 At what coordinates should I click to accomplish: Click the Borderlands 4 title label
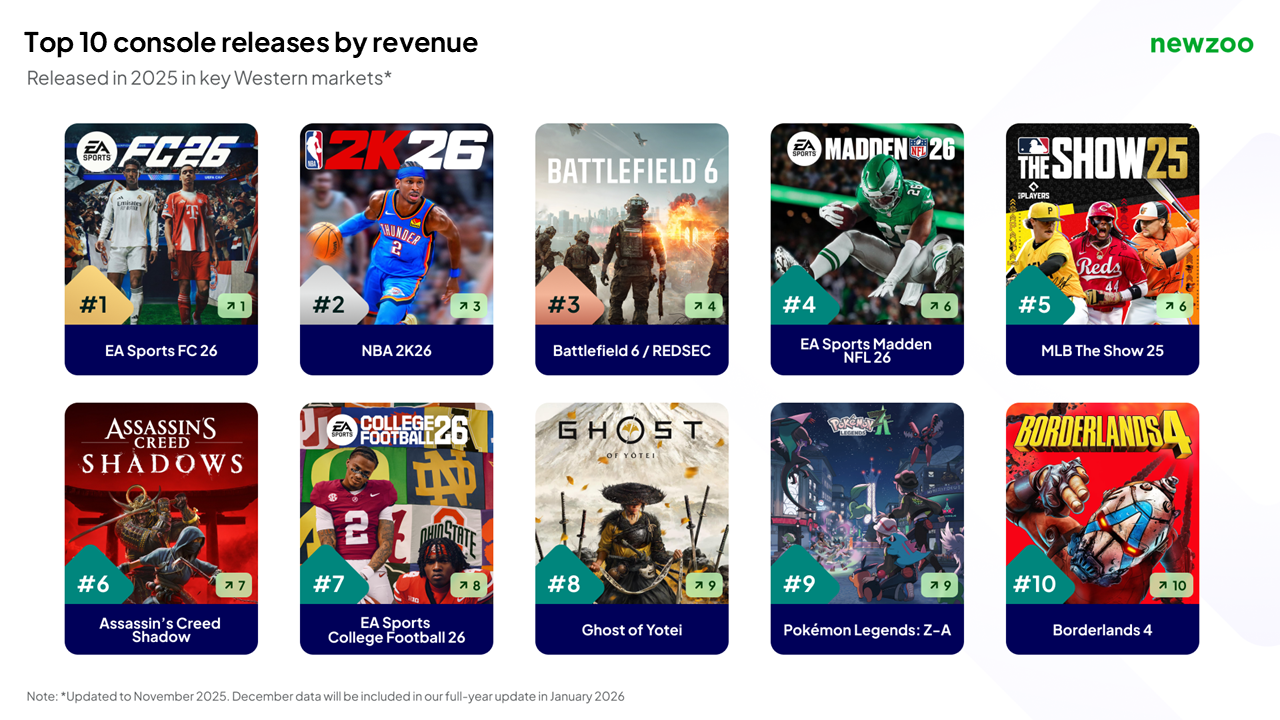[1102, 630]
